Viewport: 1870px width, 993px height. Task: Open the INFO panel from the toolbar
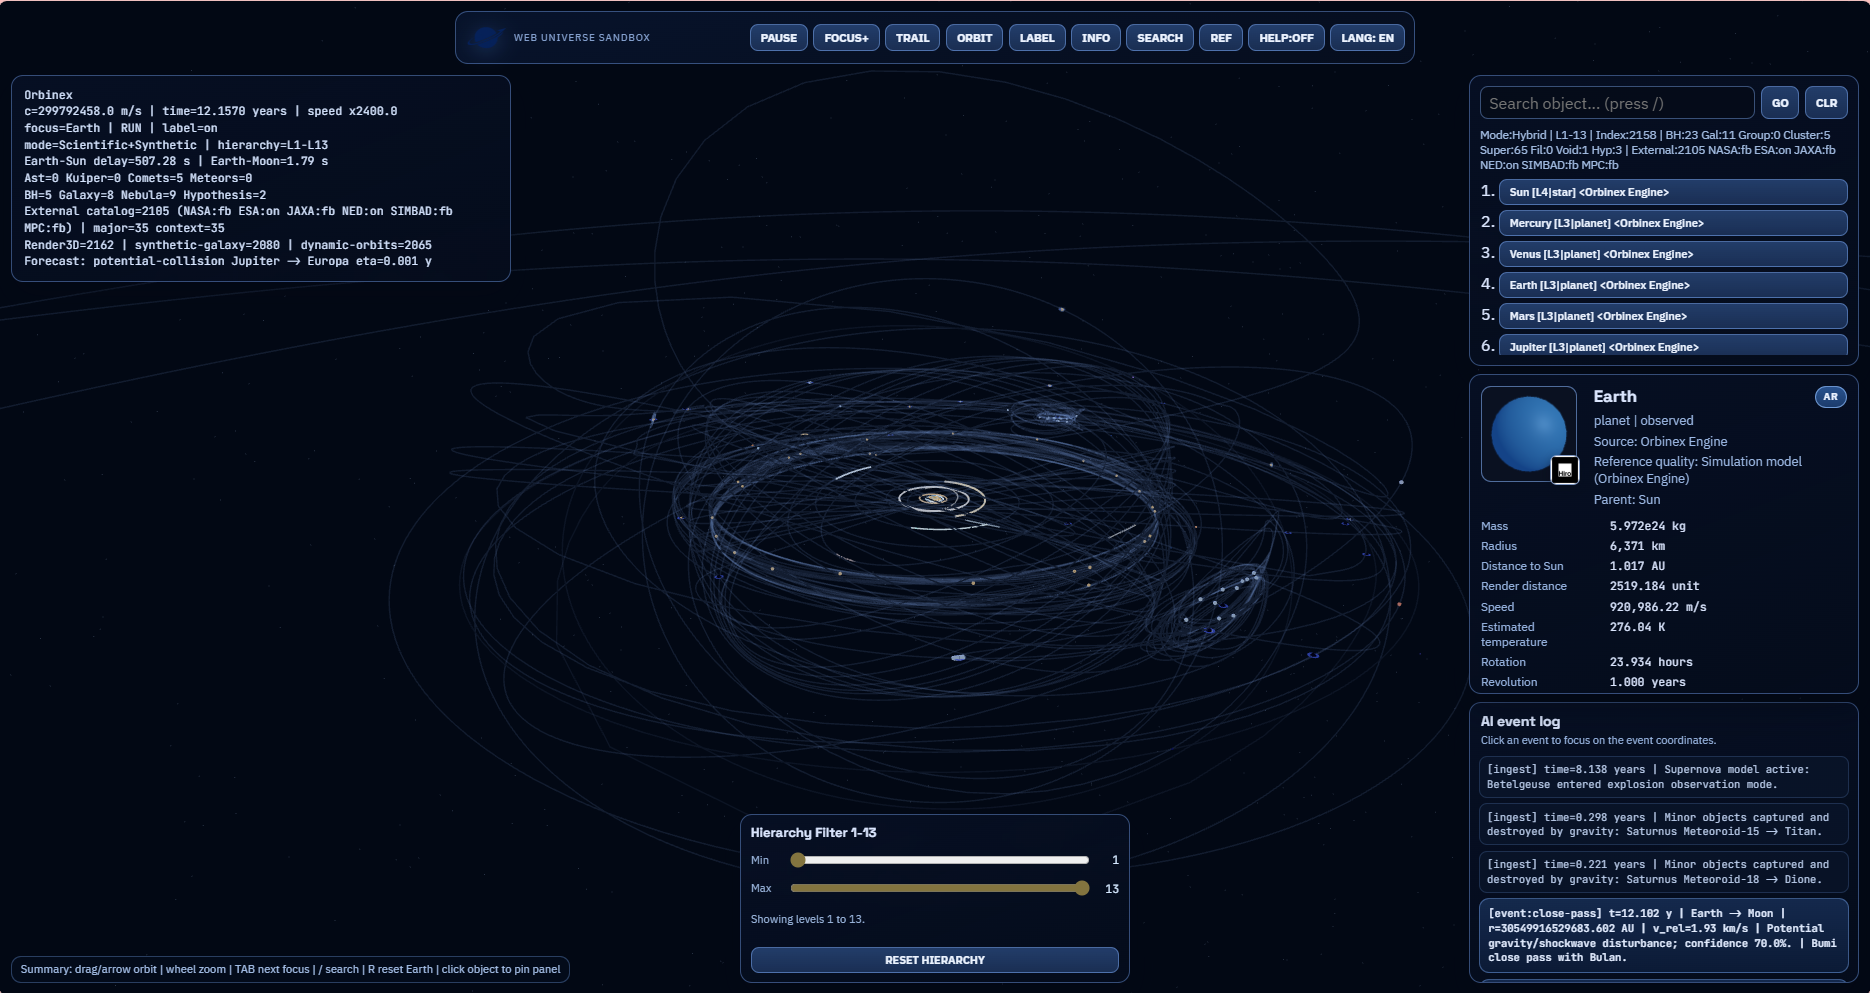(1096, 37)
